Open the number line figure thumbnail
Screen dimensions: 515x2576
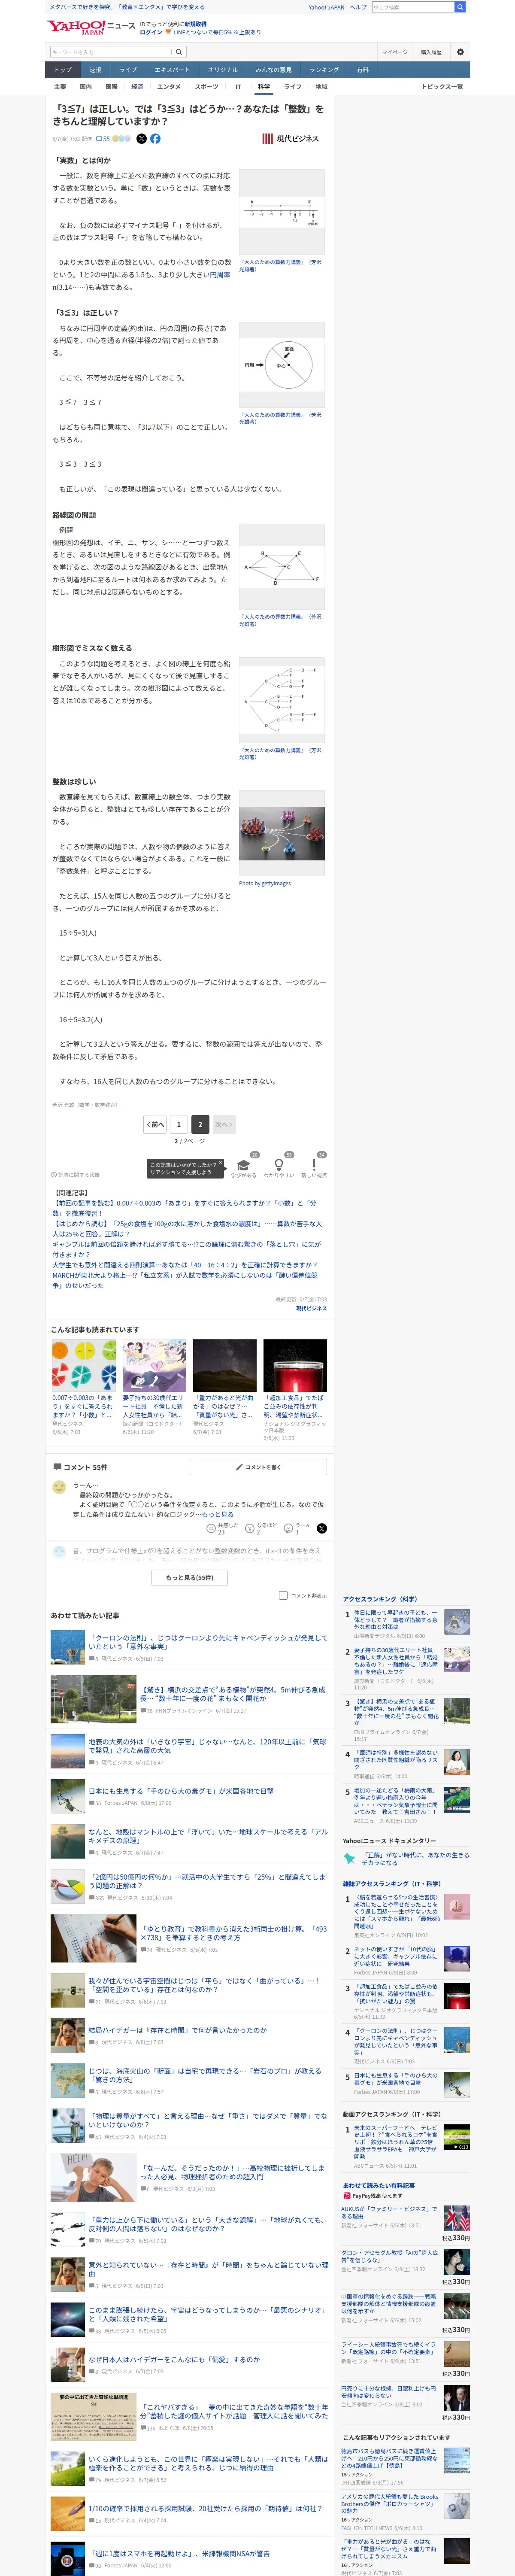tap(282, 212)
